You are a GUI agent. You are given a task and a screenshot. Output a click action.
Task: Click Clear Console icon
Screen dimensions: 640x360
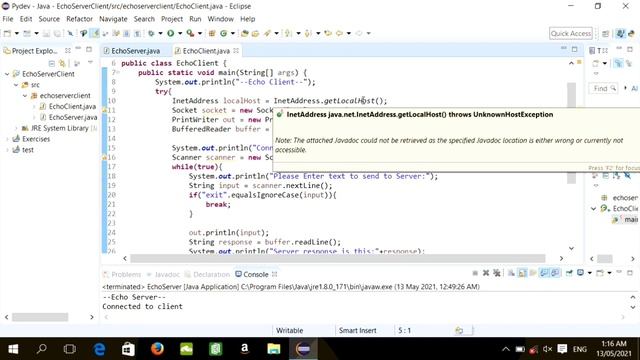(x=511, y=273)
